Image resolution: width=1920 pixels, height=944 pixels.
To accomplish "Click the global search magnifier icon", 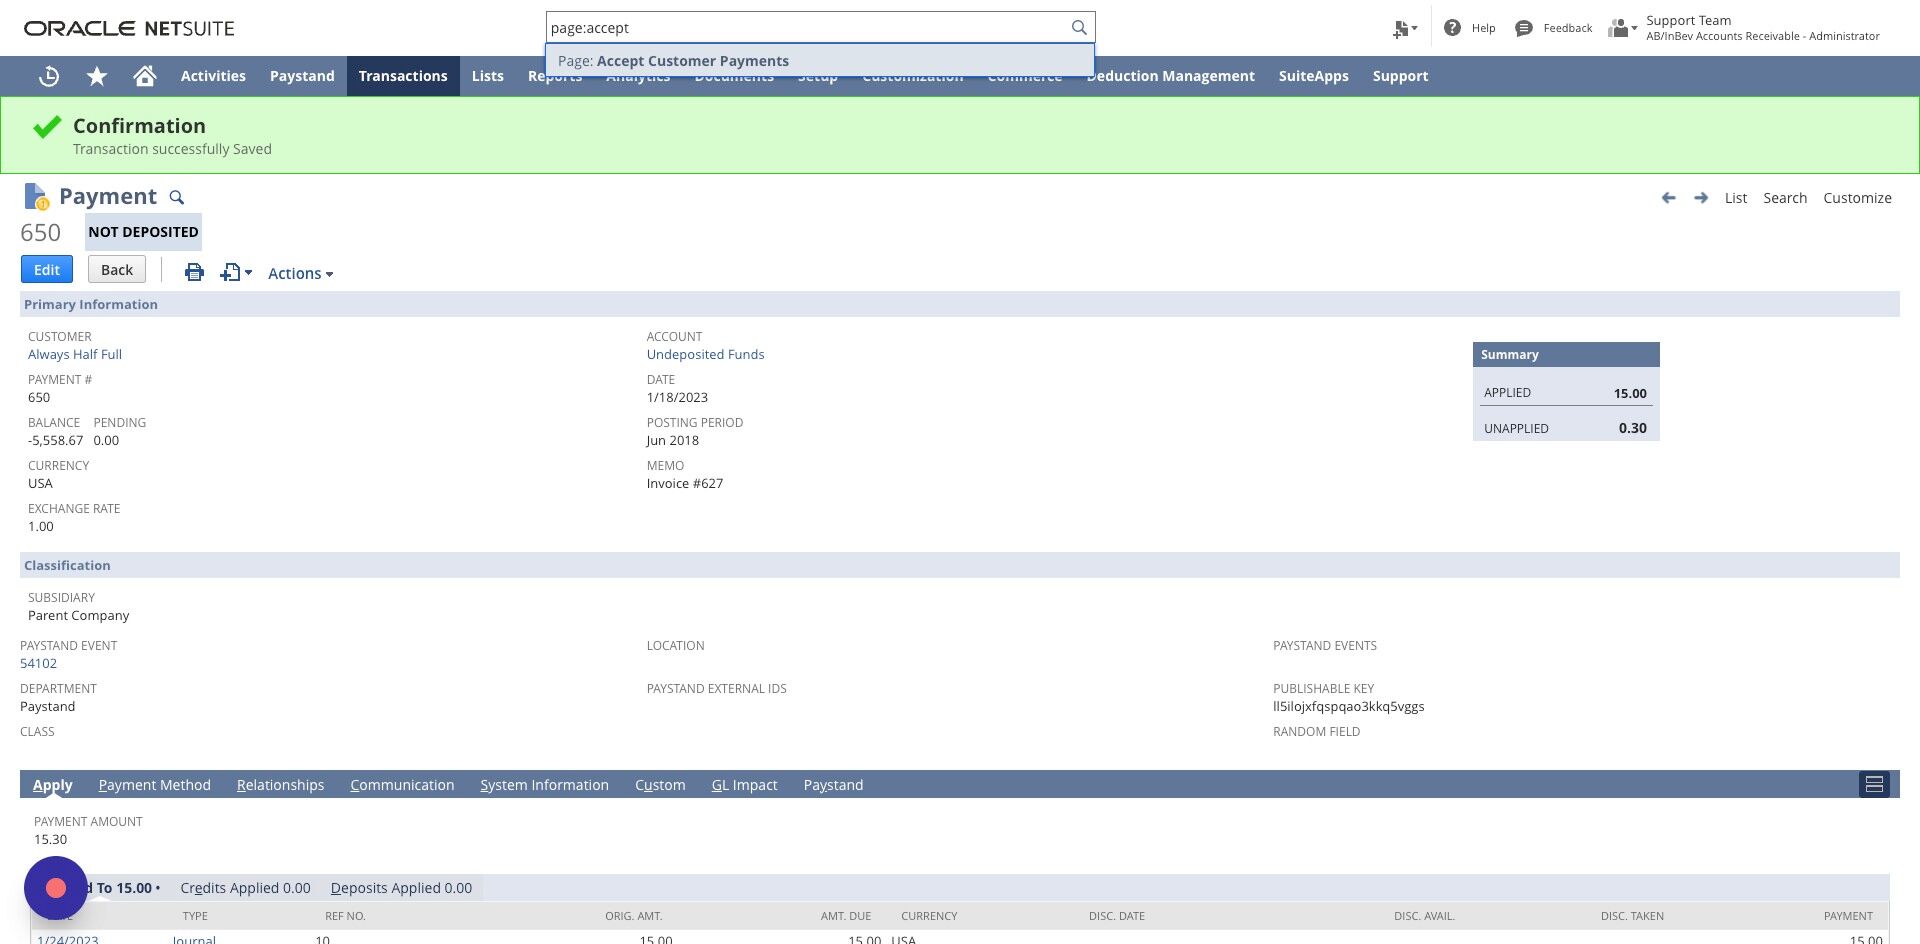I will 1079,27.
